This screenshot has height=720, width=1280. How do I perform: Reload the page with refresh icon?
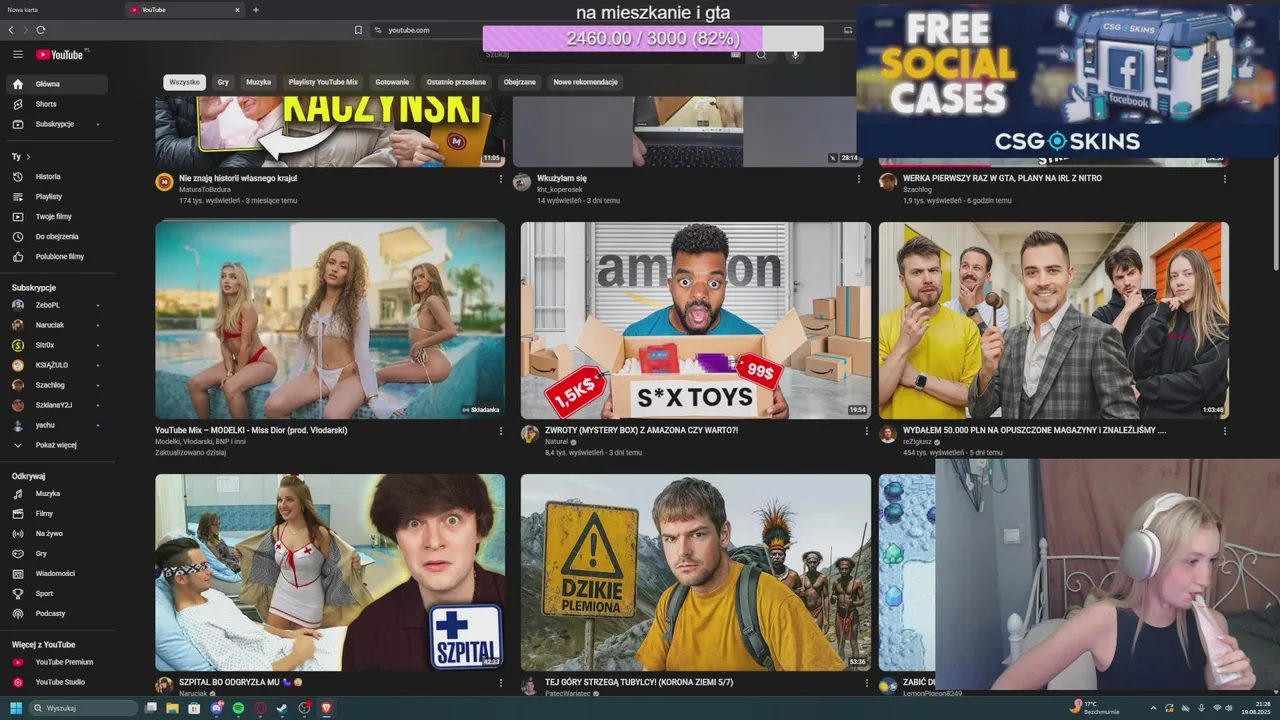coord(40,30)
